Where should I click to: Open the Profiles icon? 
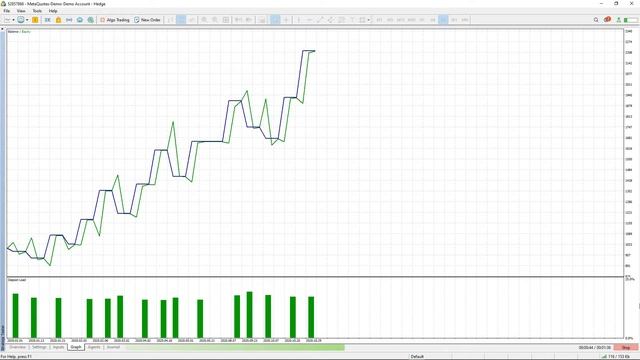[x=21, y=20]
